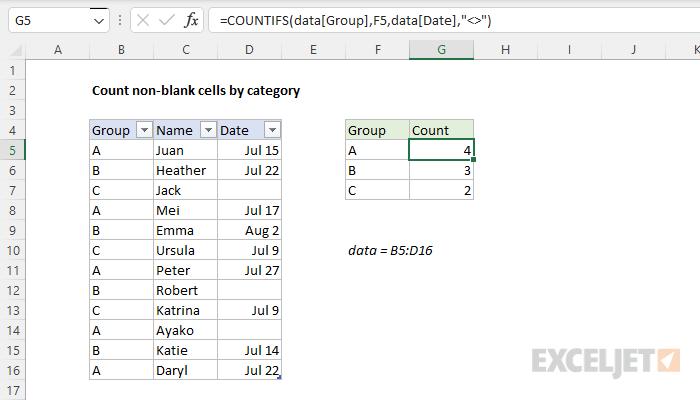The image size is (700, 400).
Task: Click the cell containing 'Peter'
Action: coord(186,271)
